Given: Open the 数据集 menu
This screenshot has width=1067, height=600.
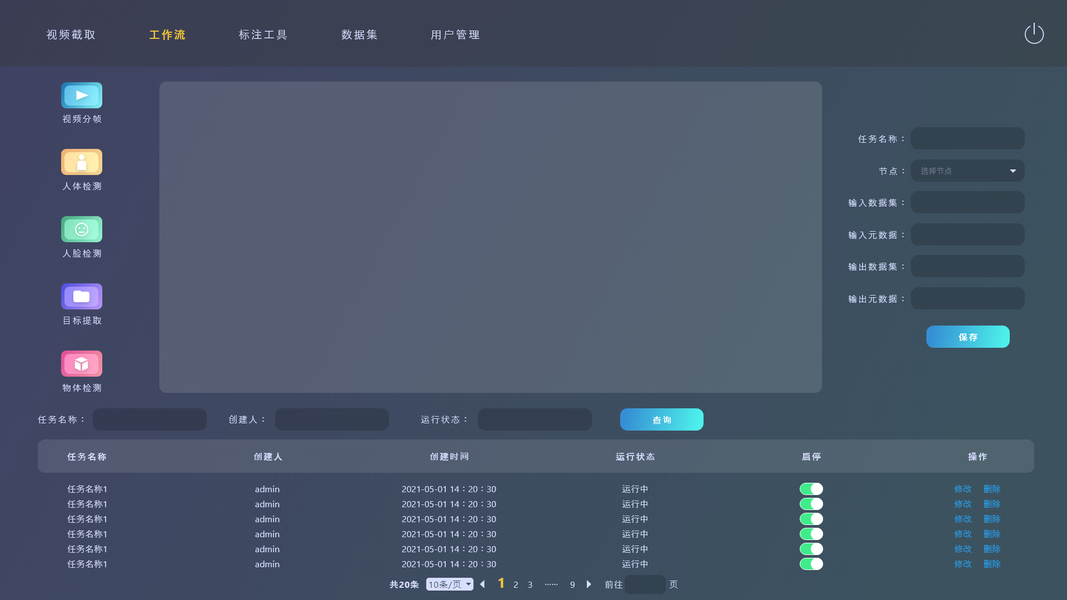Looking at the screenshot, I should 359,35.
